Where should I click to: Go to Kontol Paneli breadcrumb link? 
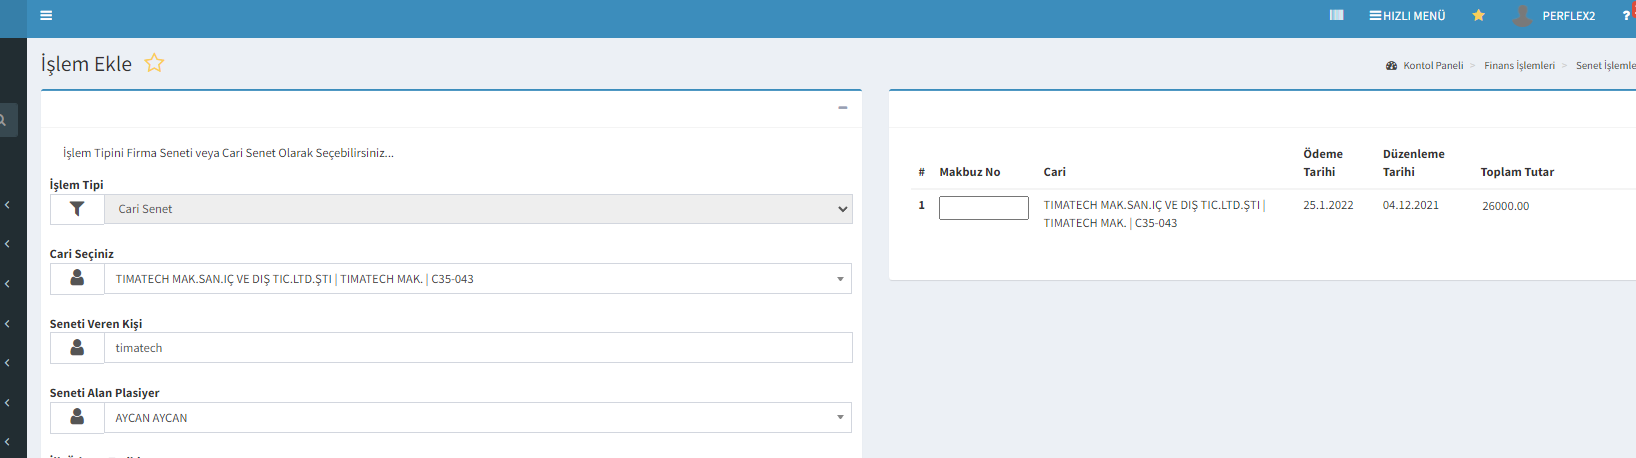tap(1432, 66)
